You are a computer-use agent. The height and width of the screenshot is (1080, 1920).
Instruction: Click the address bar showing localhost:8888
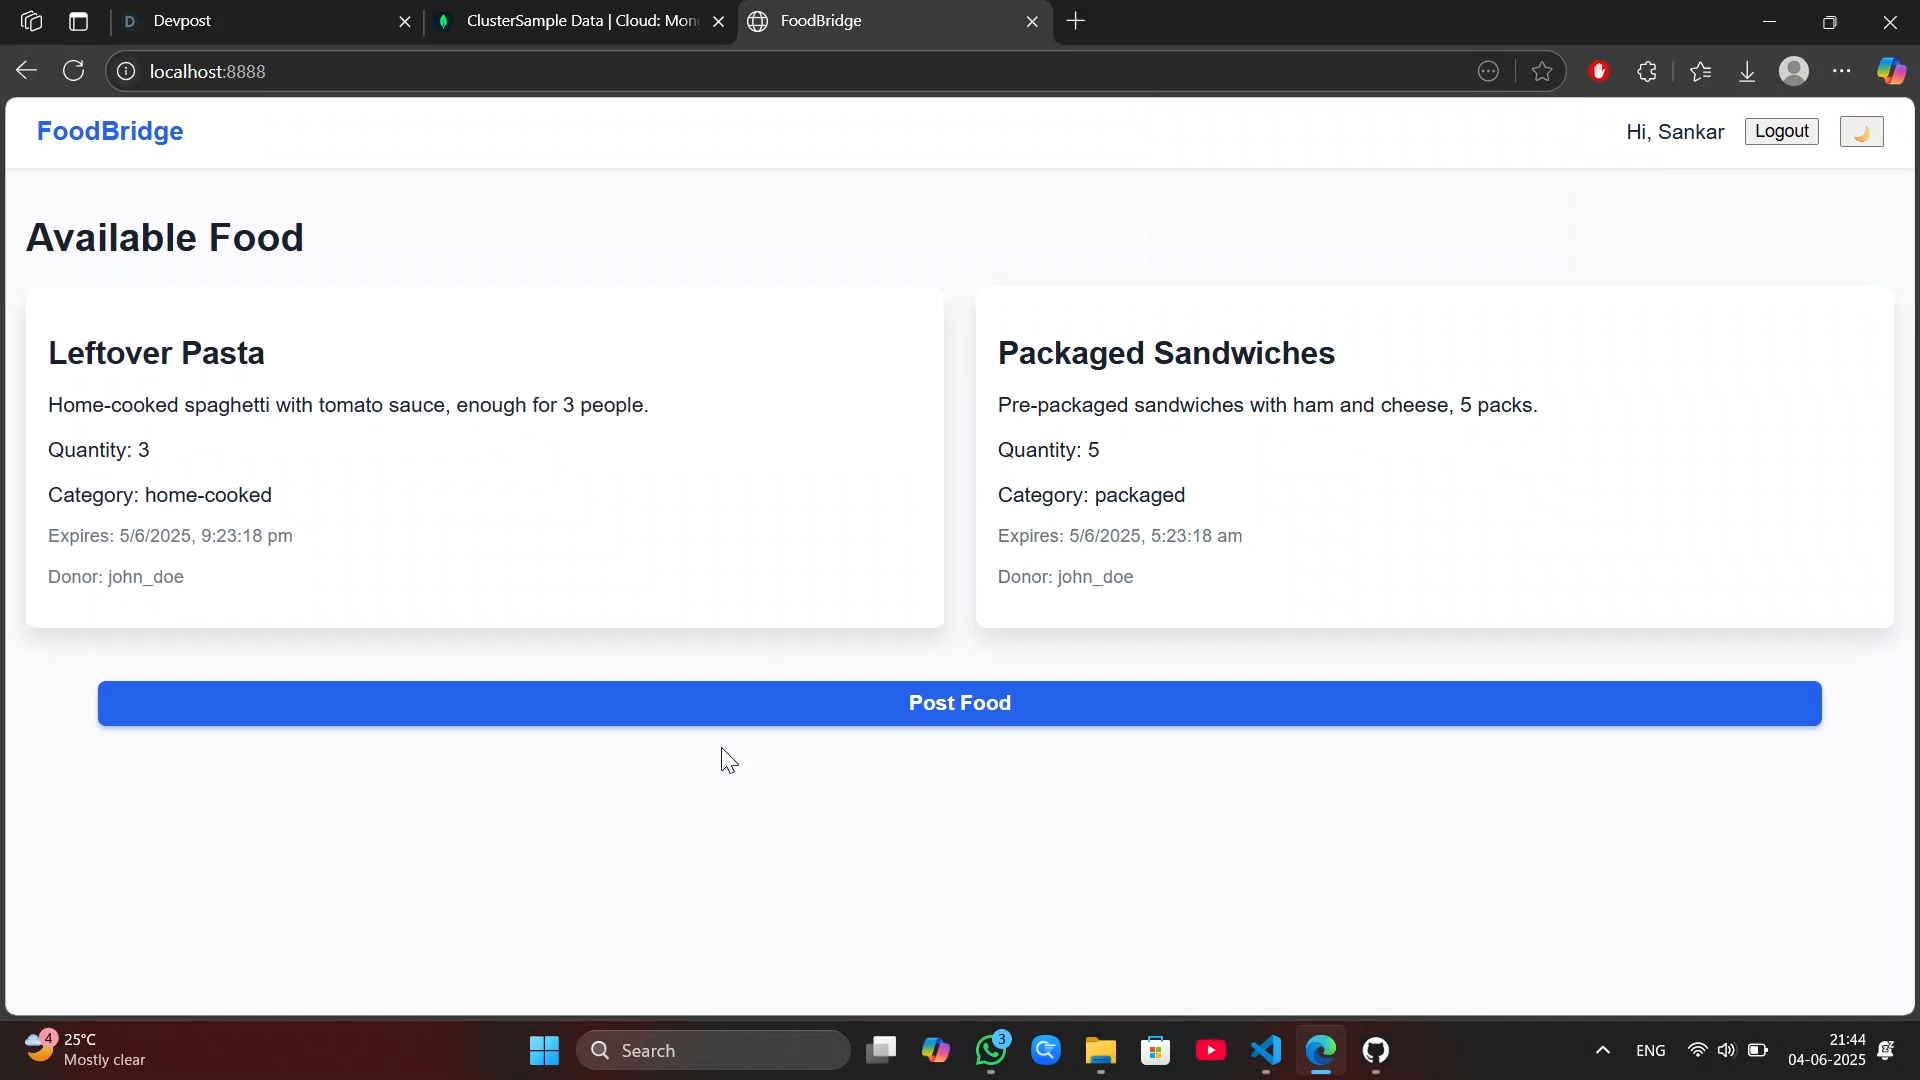tap(700, 71)
